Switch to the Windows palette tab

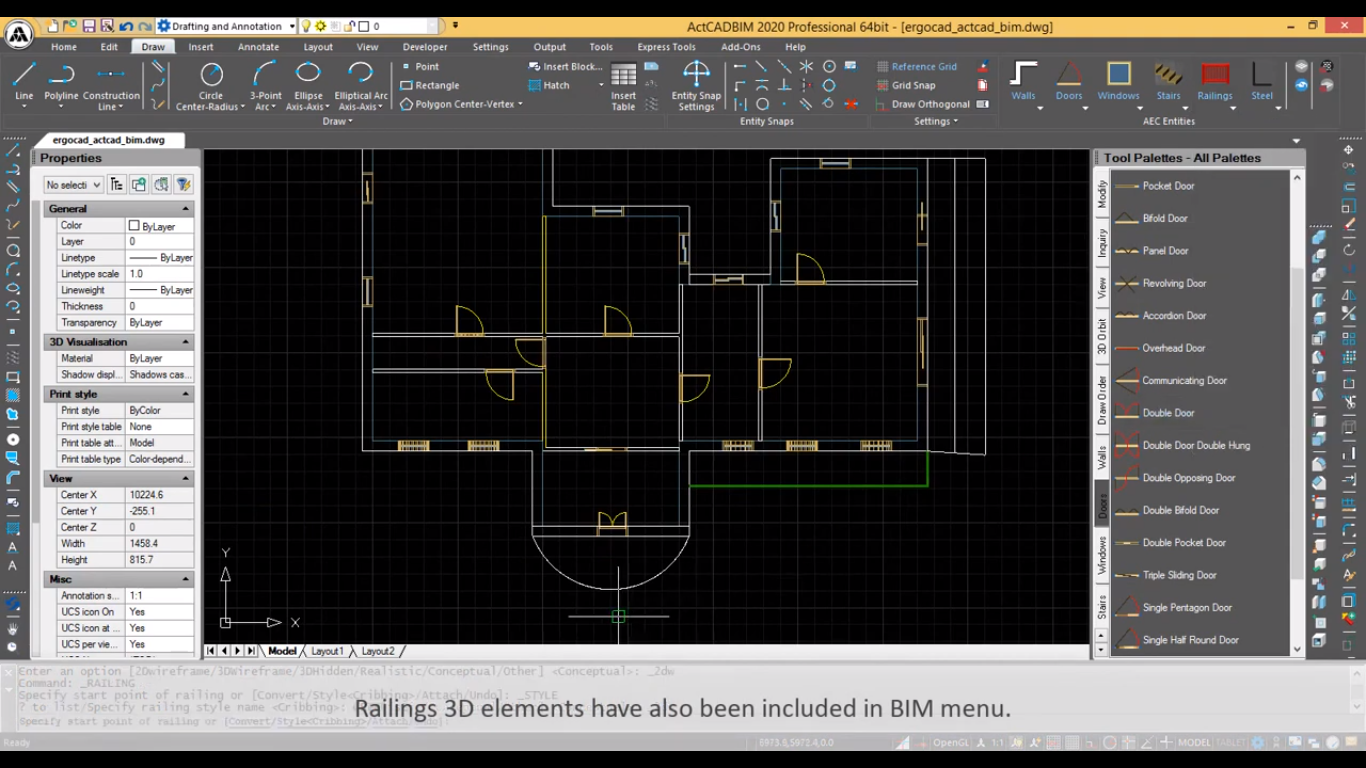[x=1102, y=555]
